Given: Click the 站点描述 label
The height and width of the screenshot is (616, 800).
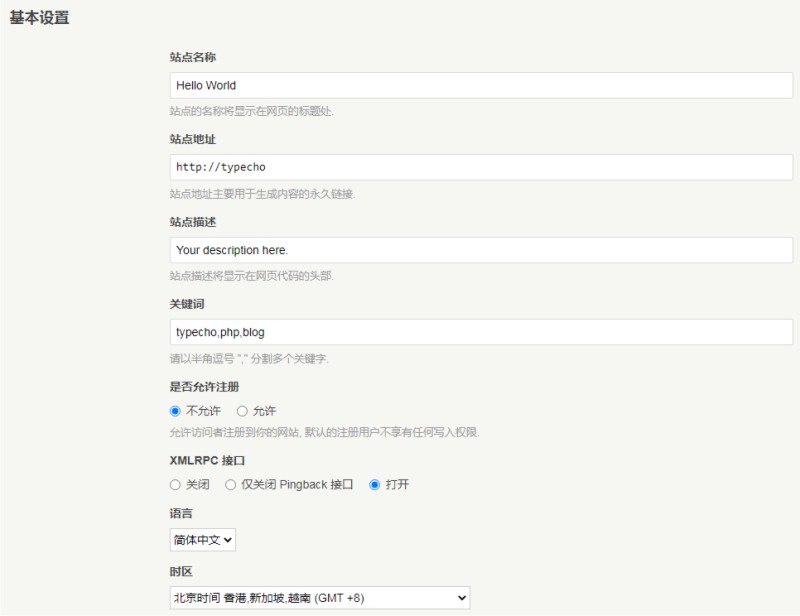Looking at the screenshot, I should [x=193, y=222].
